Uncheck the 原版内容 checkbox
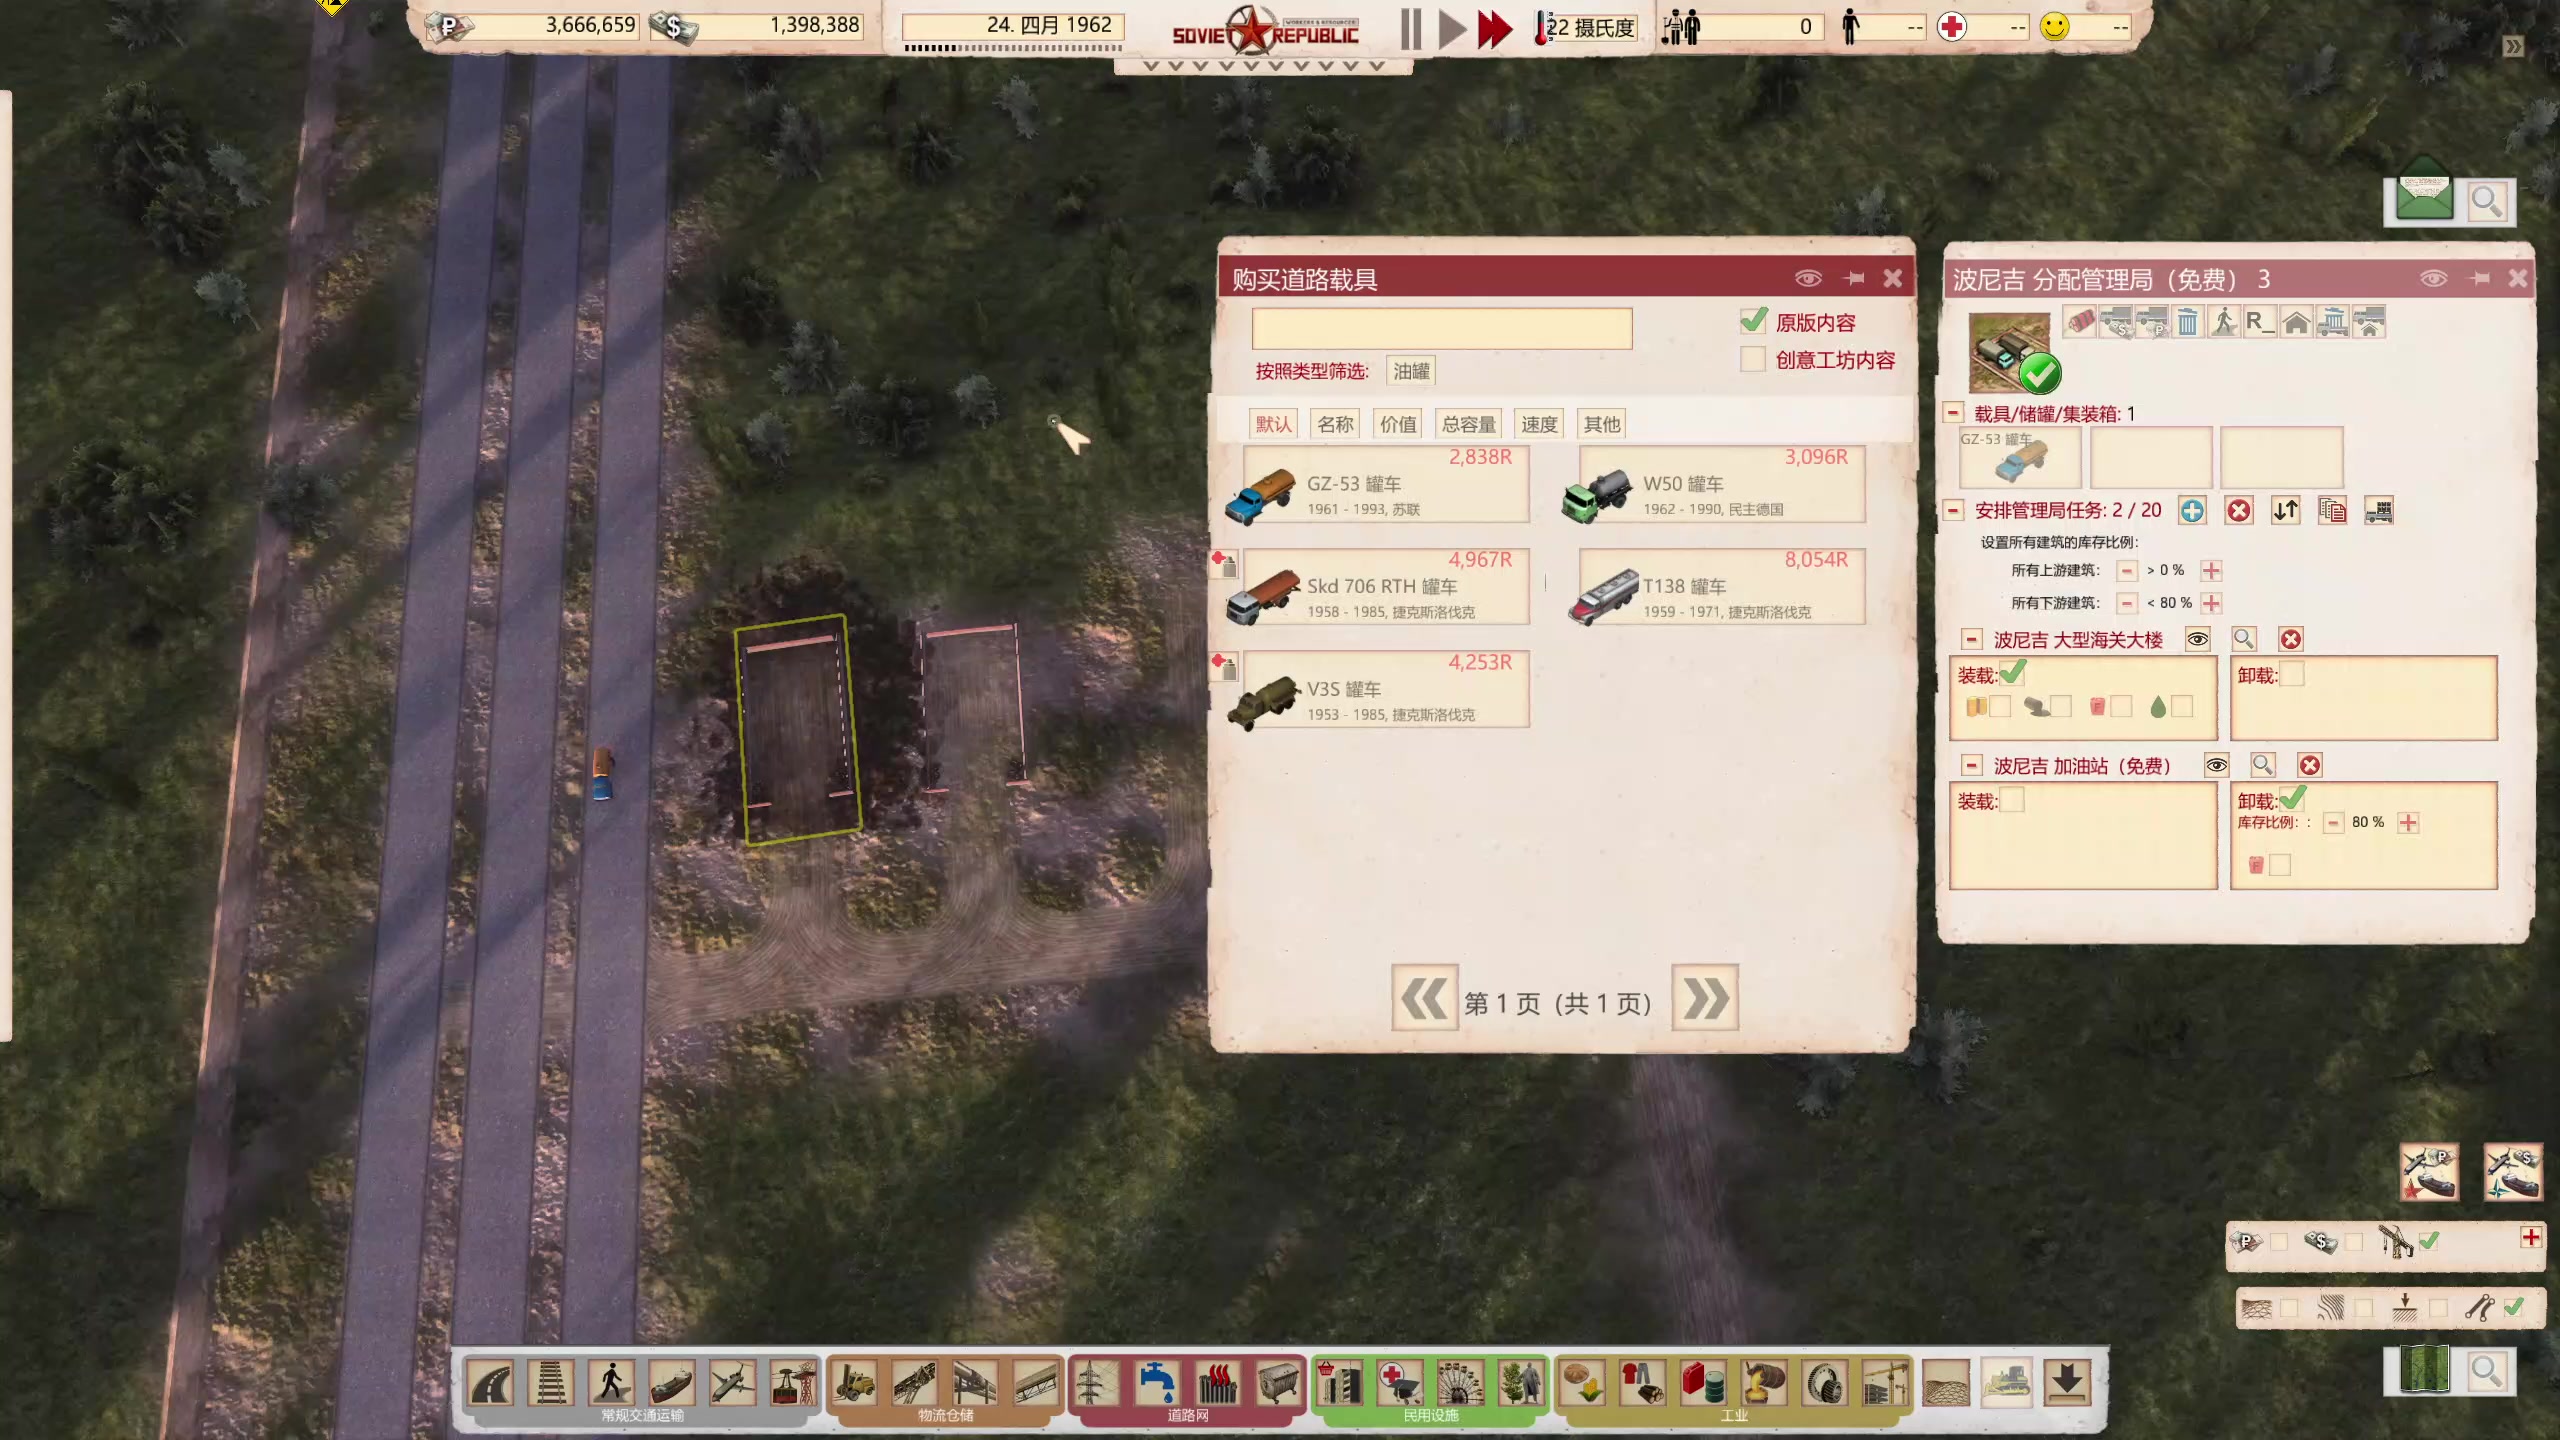2560x1440 pixels. [x=1753, y=322]
